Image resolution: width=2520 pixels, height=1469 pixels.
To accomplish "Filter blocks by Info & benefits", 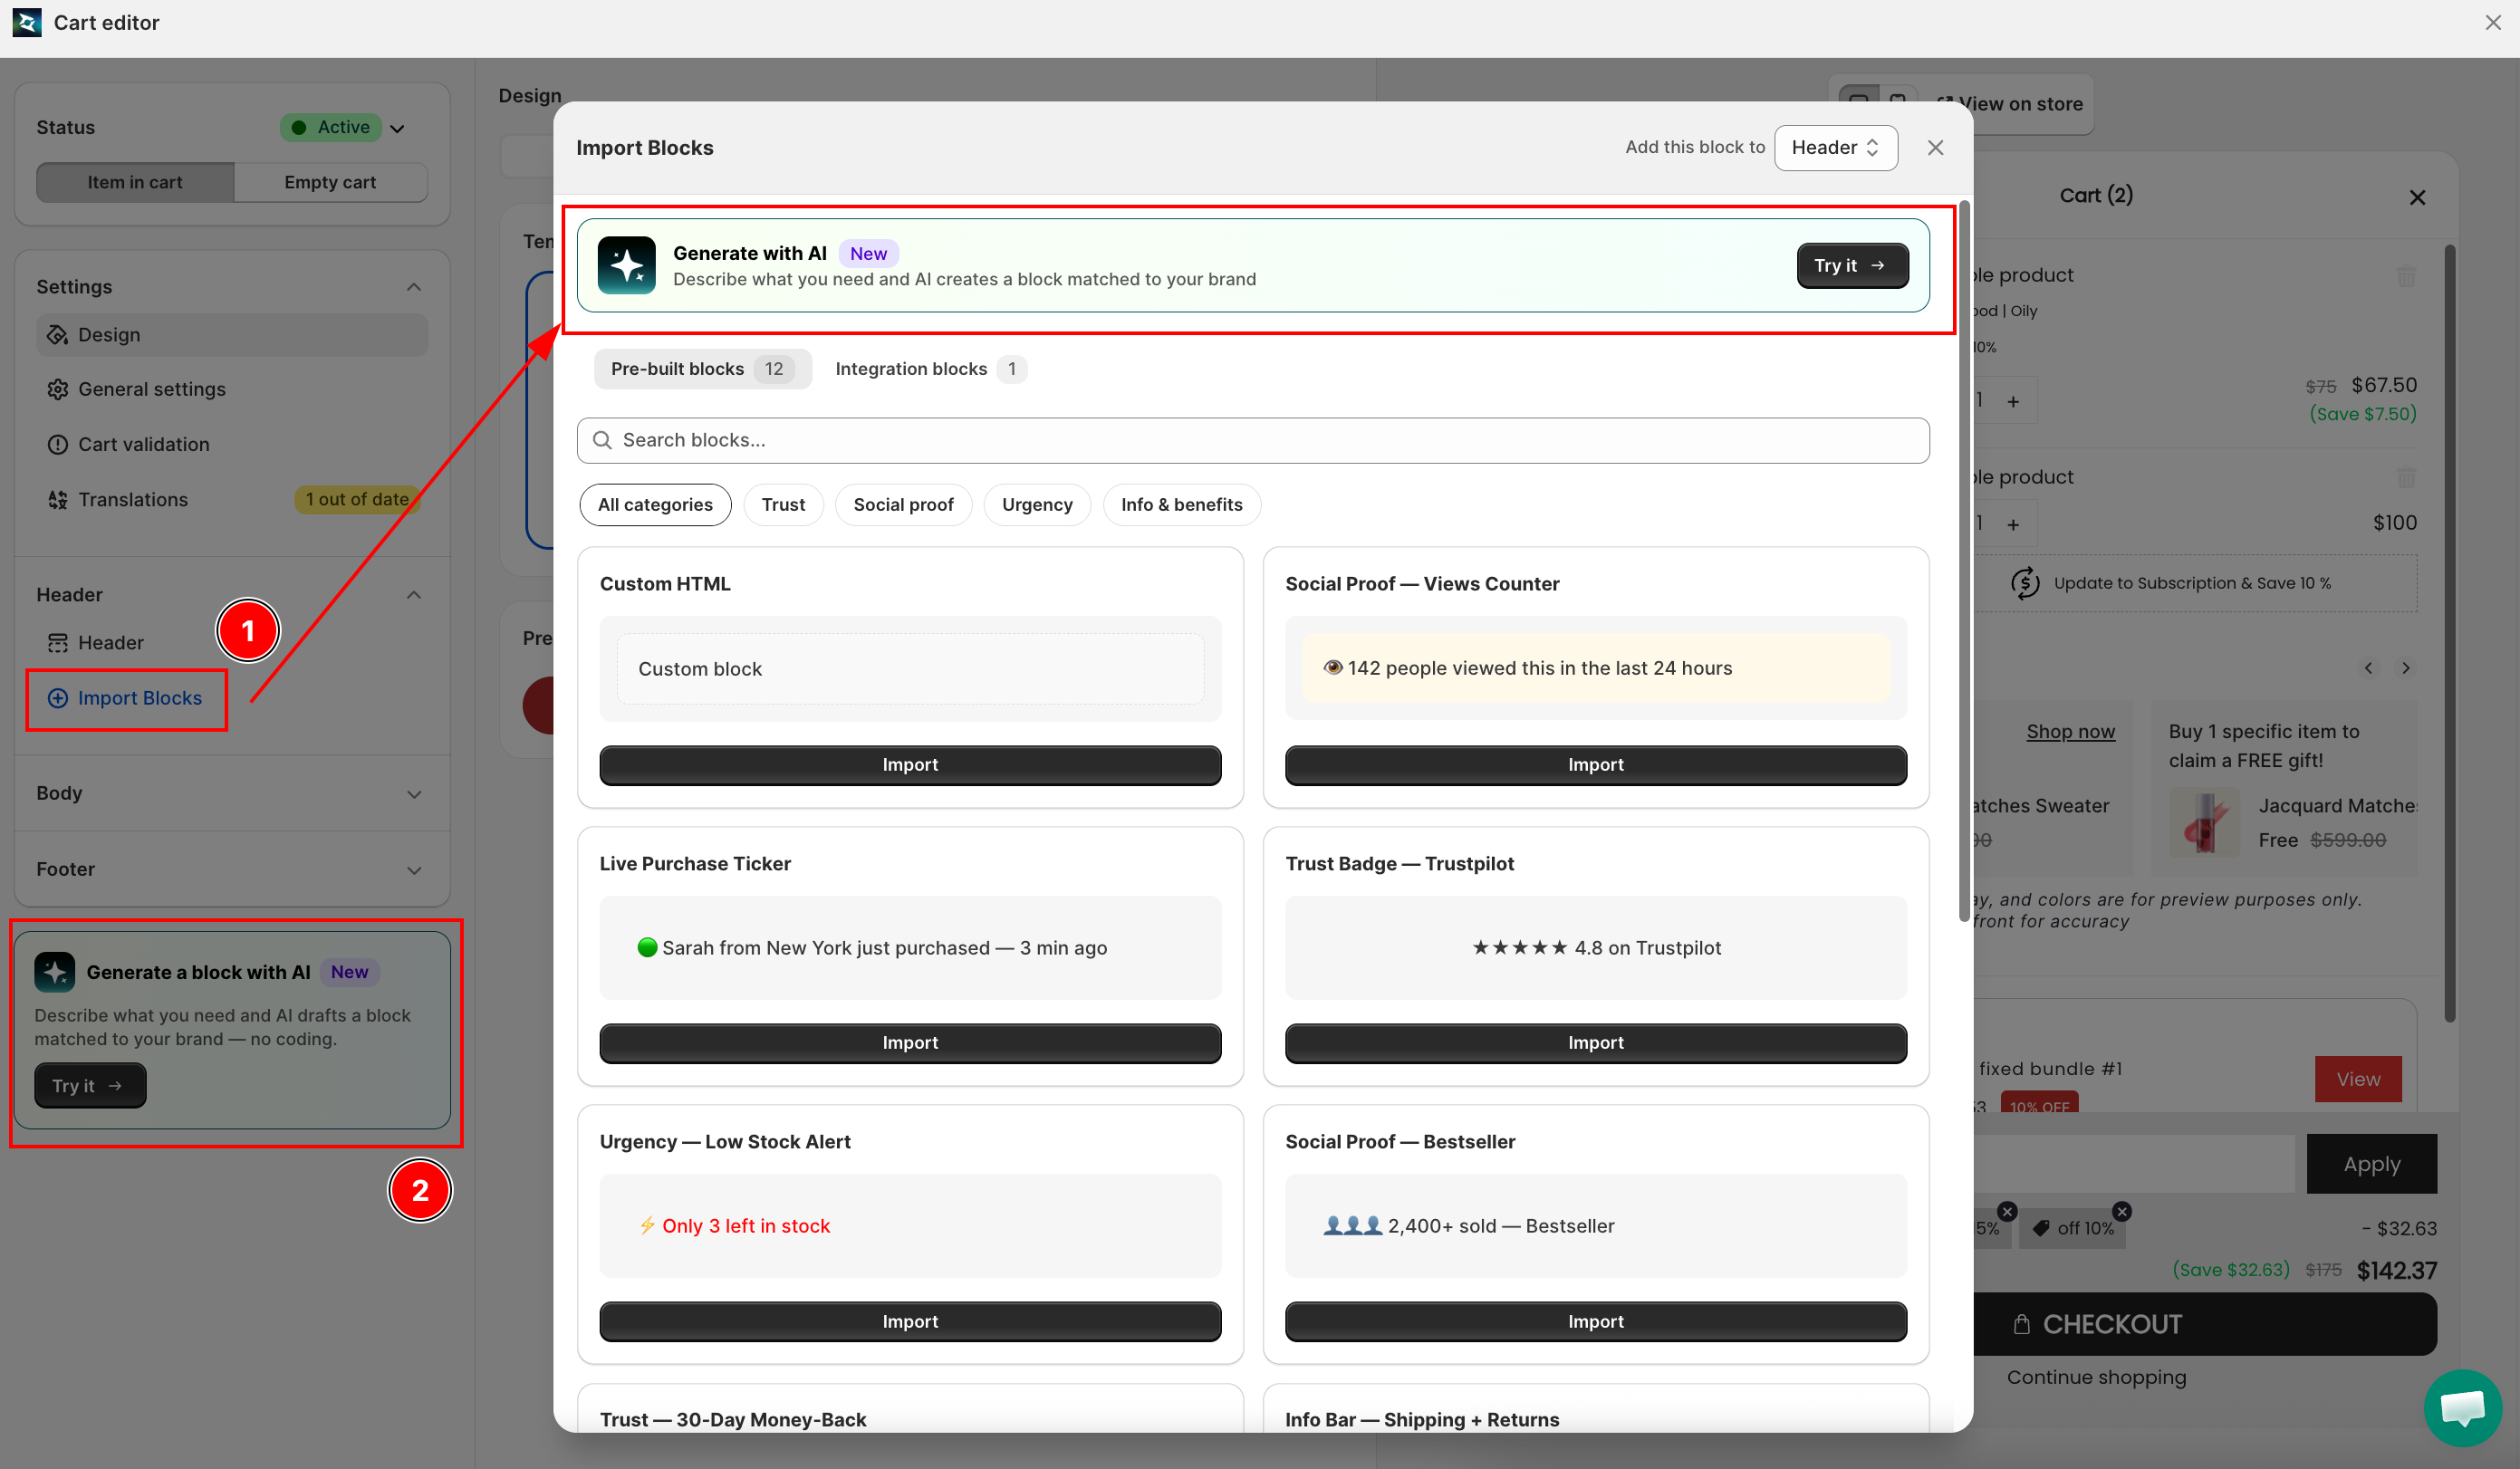I will click(x=1181, y=505).
